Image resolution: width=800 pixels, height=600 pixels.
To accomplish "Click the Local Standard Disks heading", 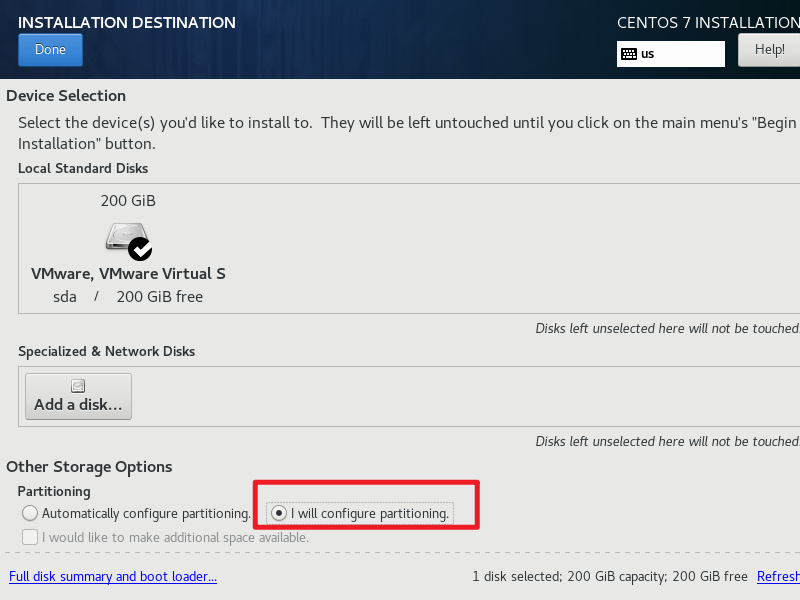I will 83,168.
